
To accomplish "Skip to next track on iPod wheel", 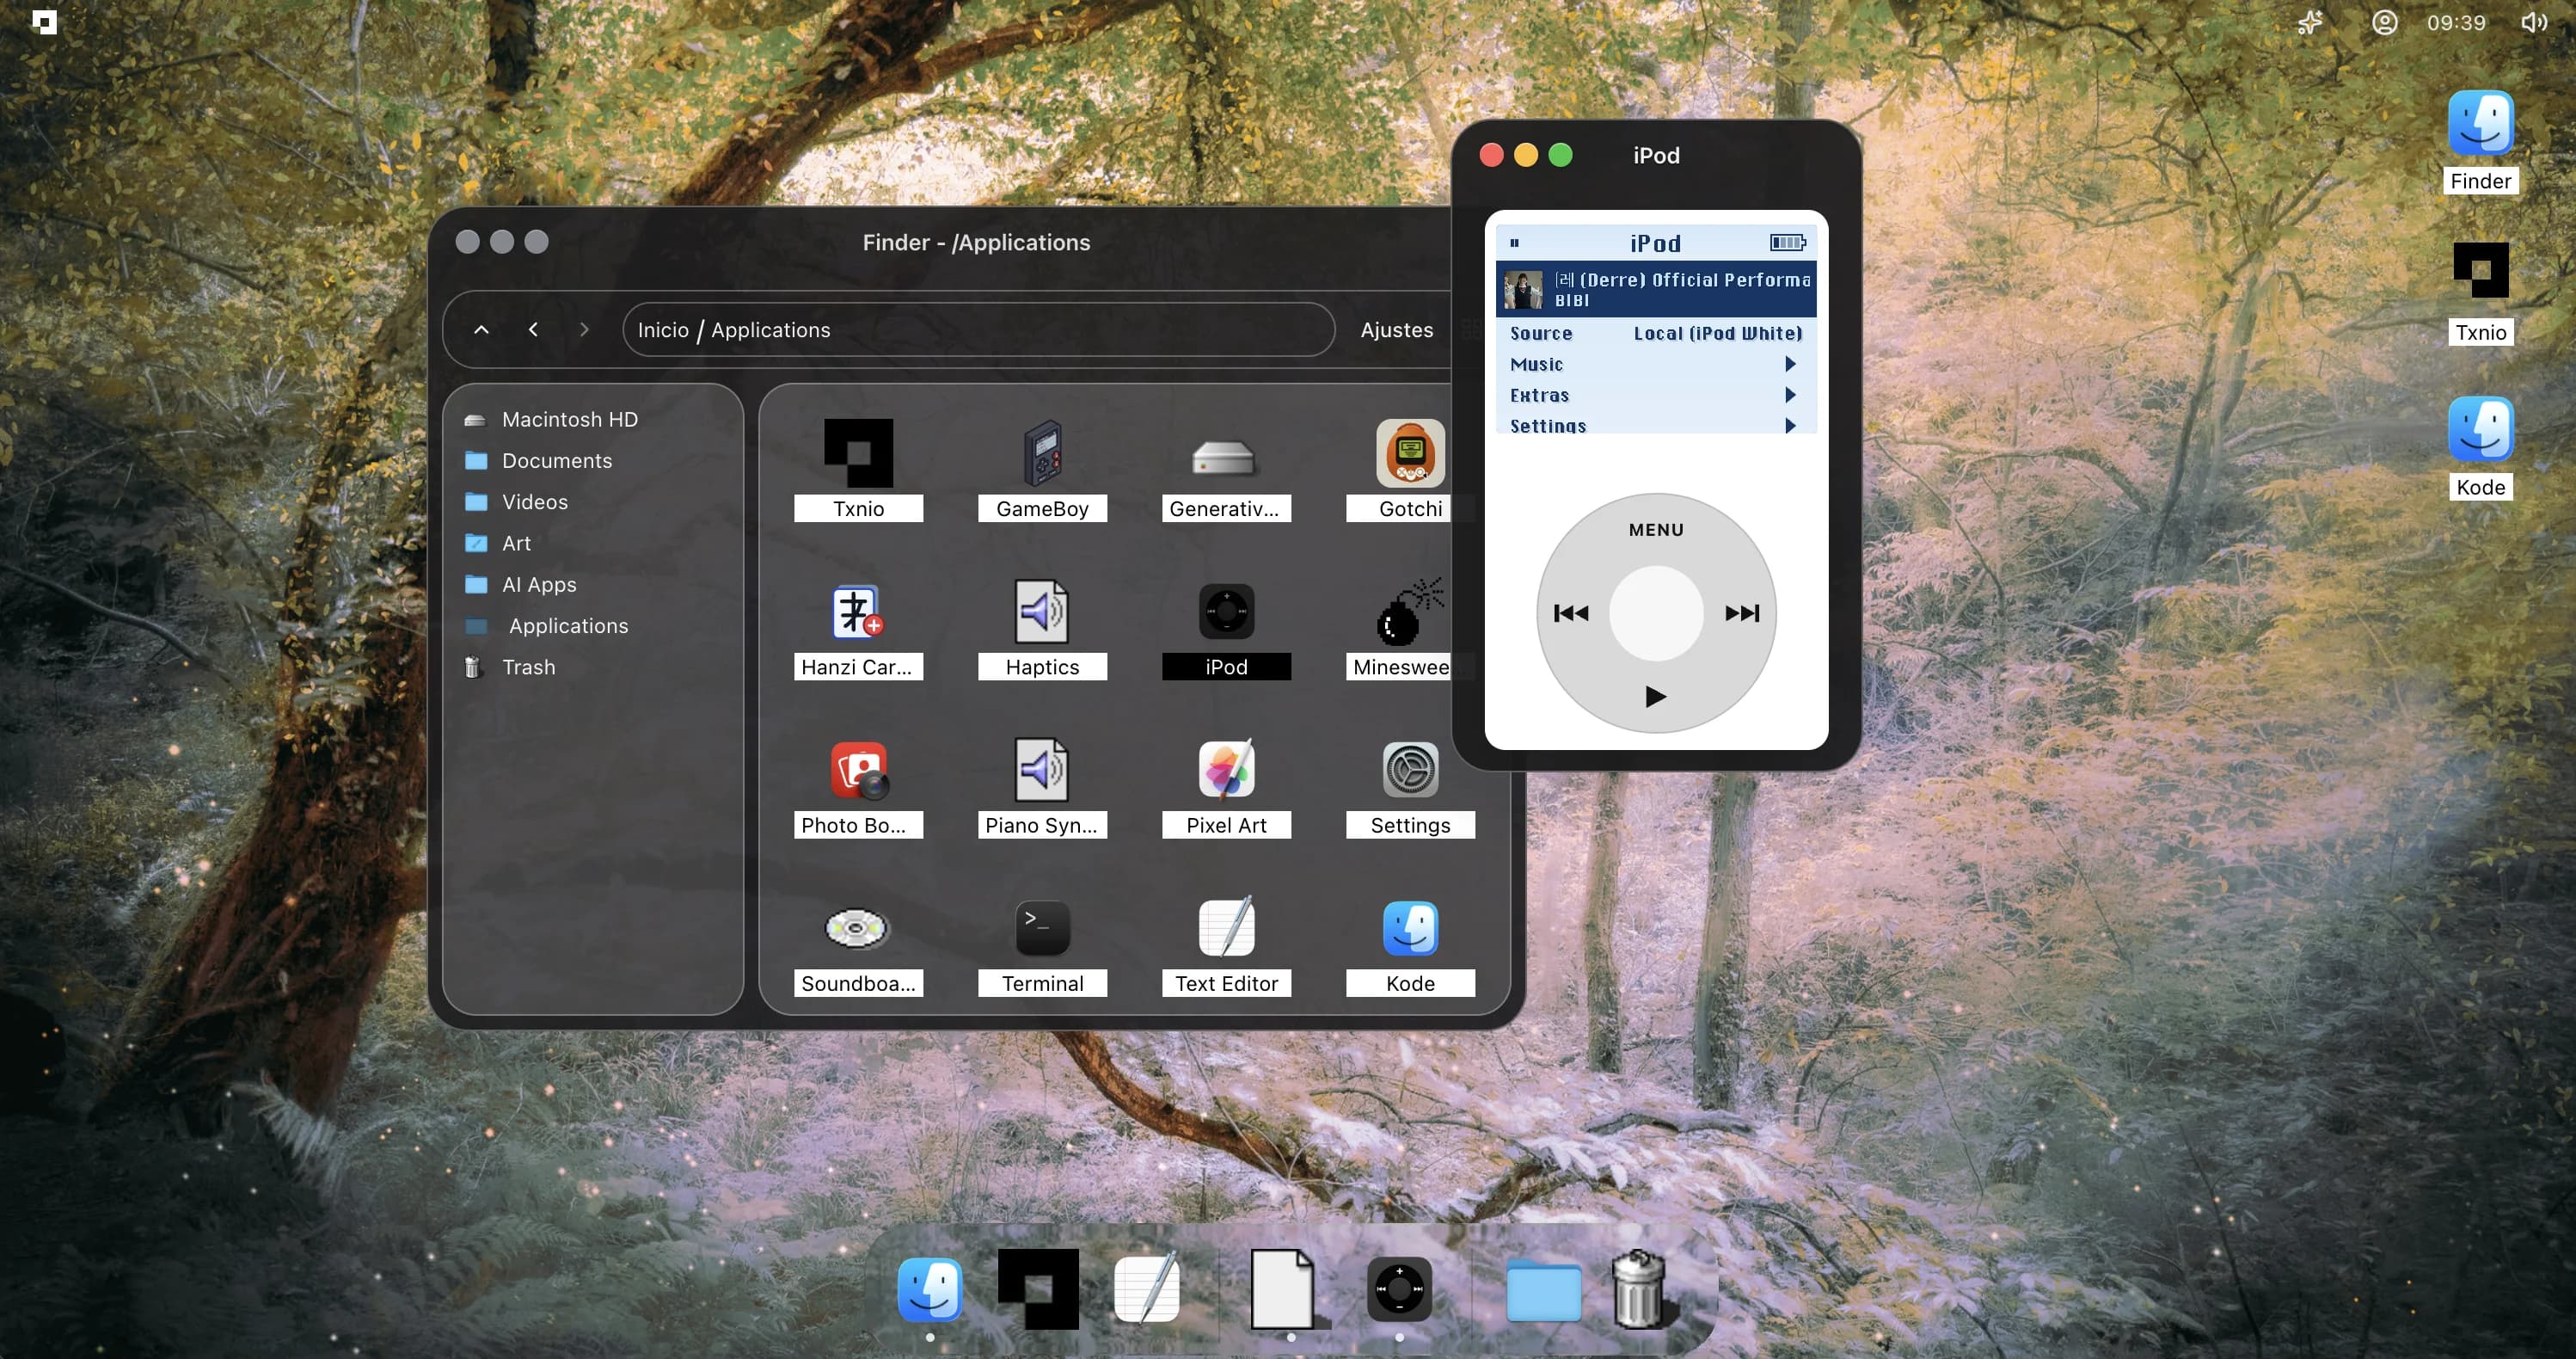I will [x=1741, y=613].
